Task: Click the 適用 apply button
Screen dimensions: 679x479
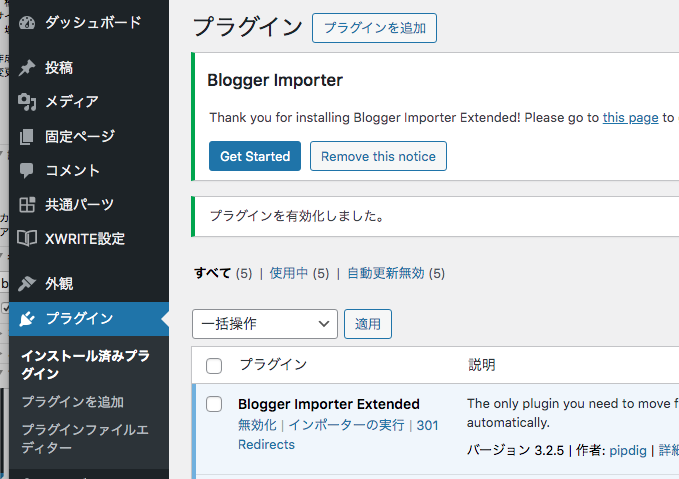Action: [368, 324]
